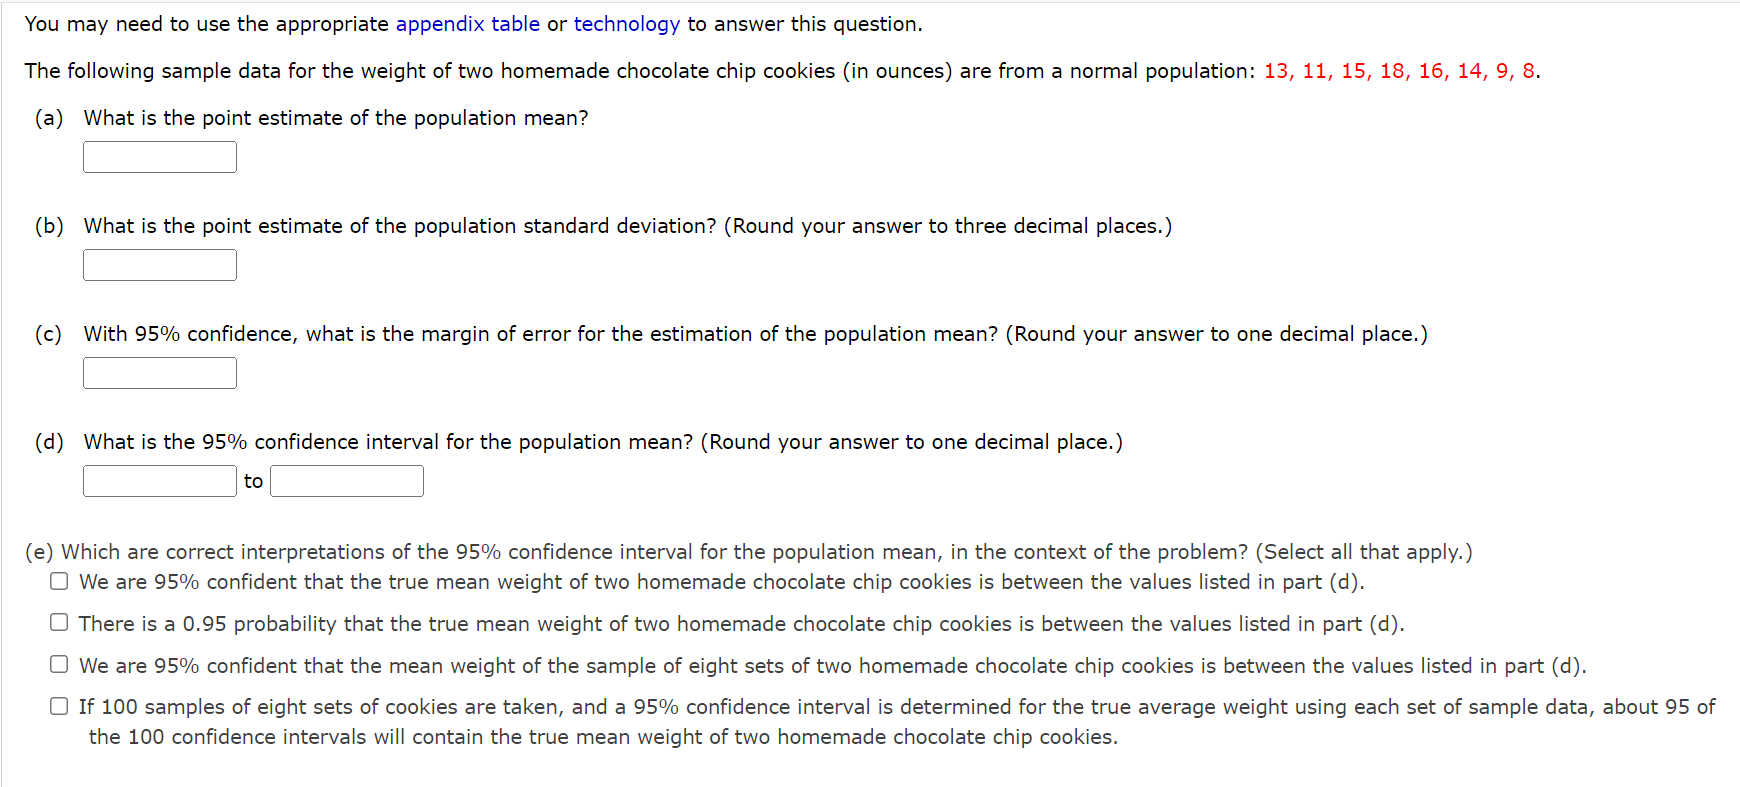Viewport: 1740px width, 787px height.
Task: Select the '95% confident true mean weight' checkbox
Action: point(59,580)
